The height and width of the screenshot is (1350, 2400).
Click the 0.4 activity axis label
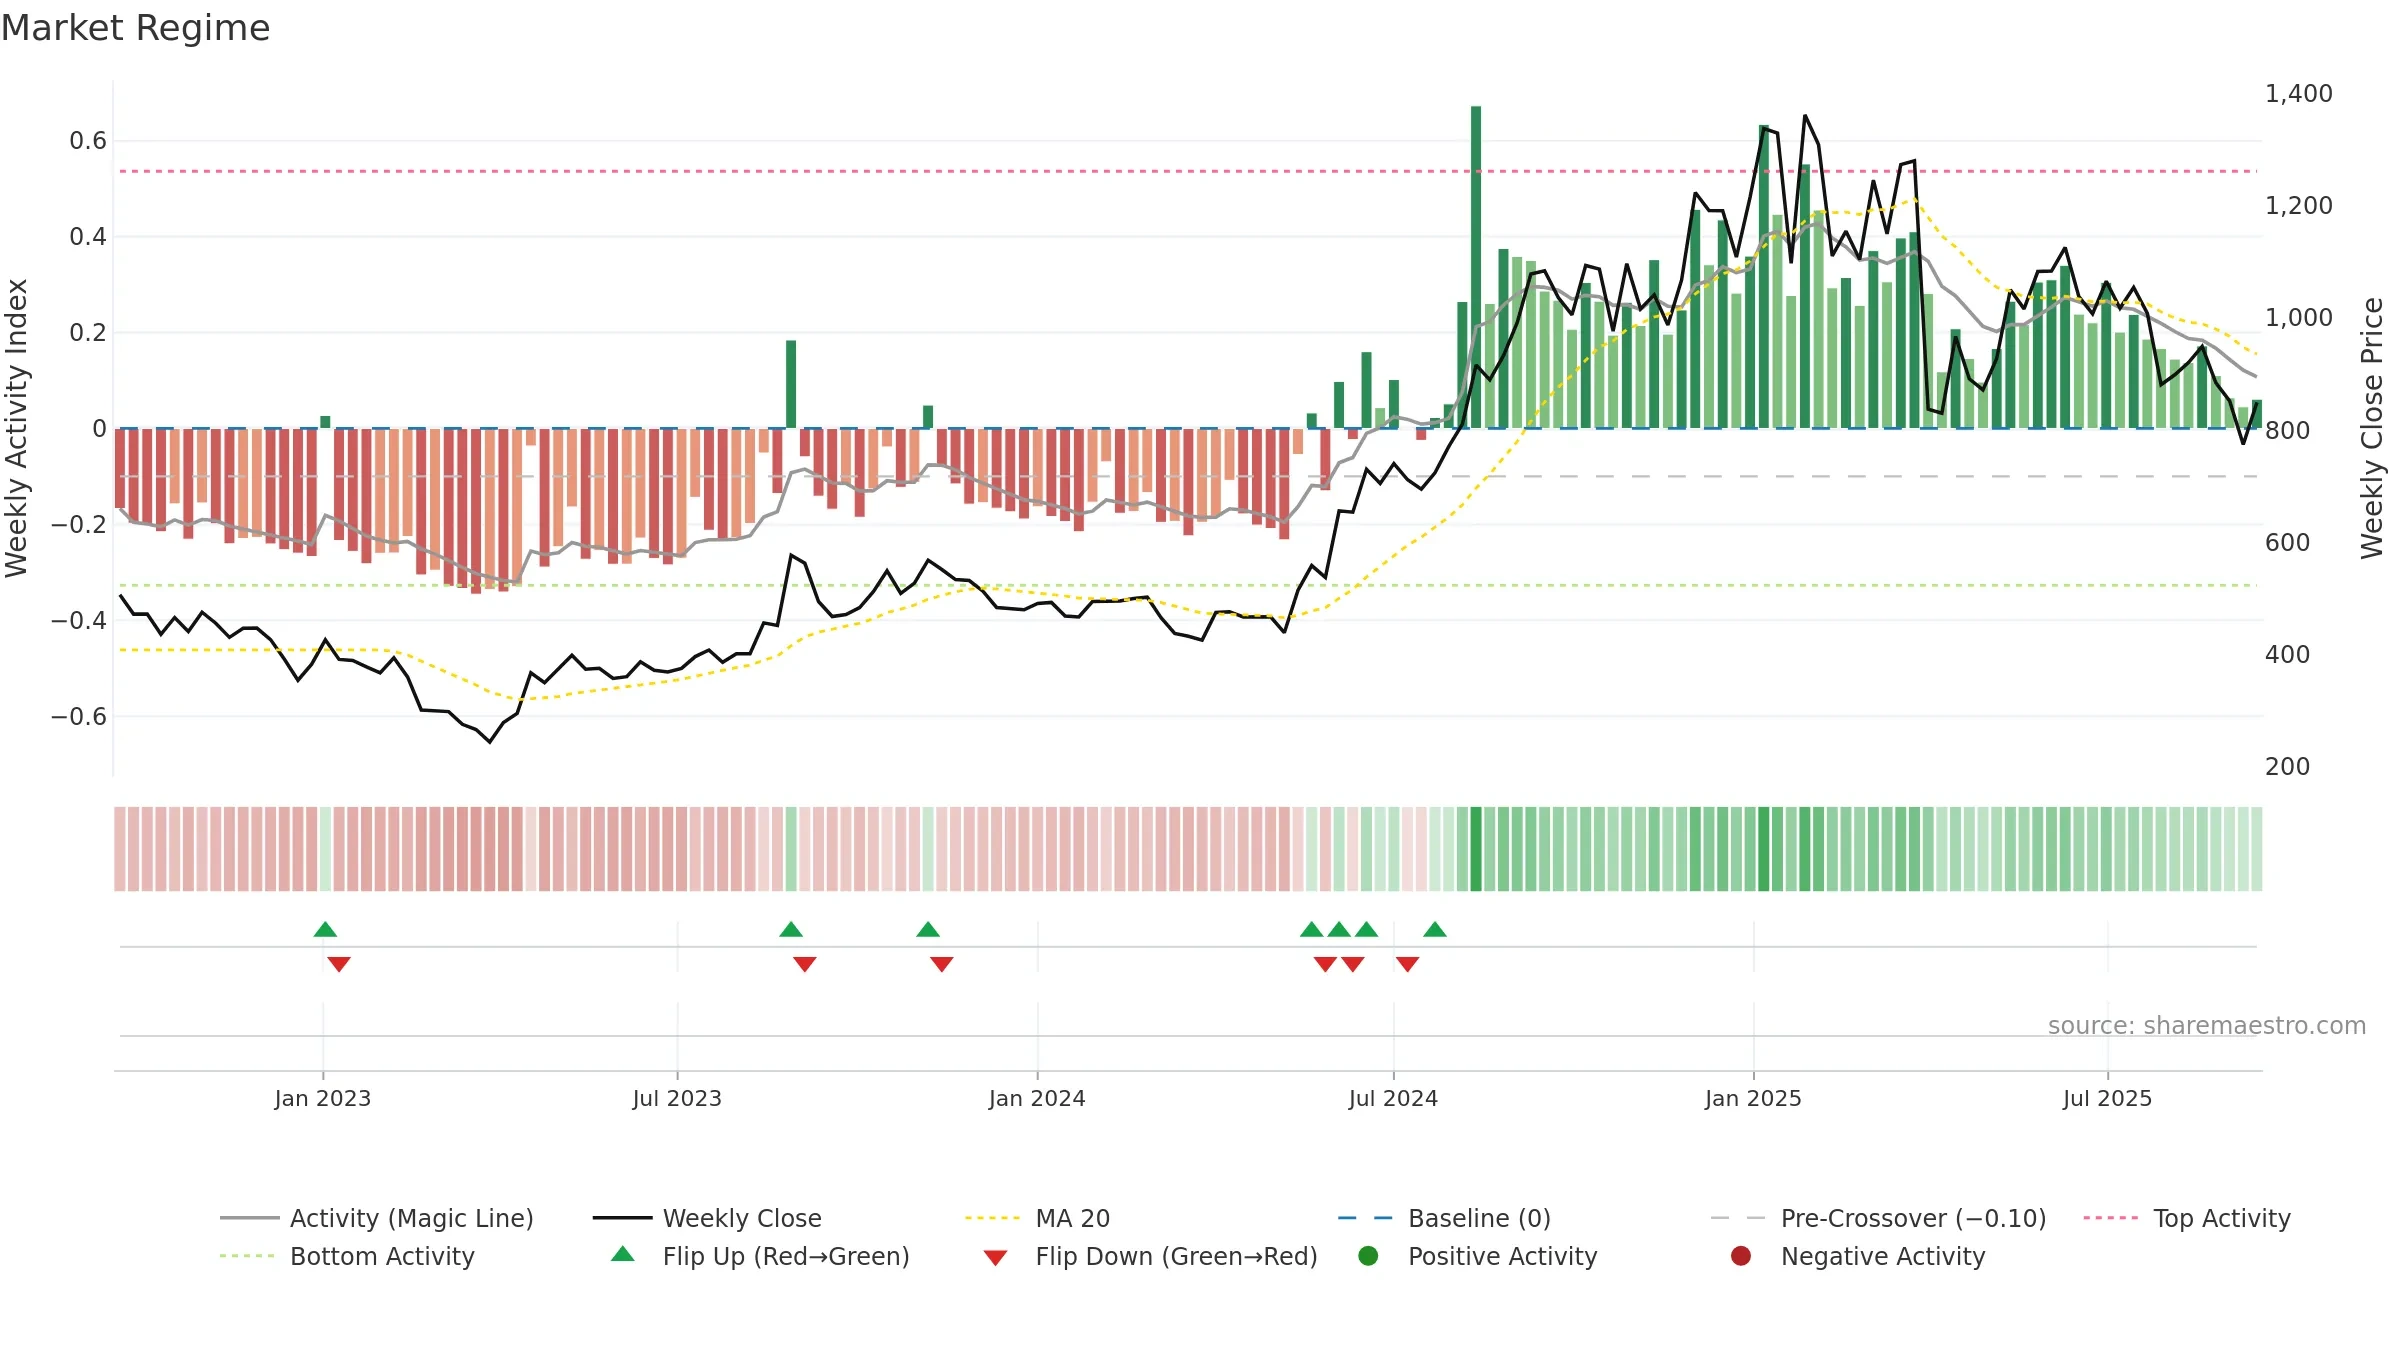click(x=88, y=237)
